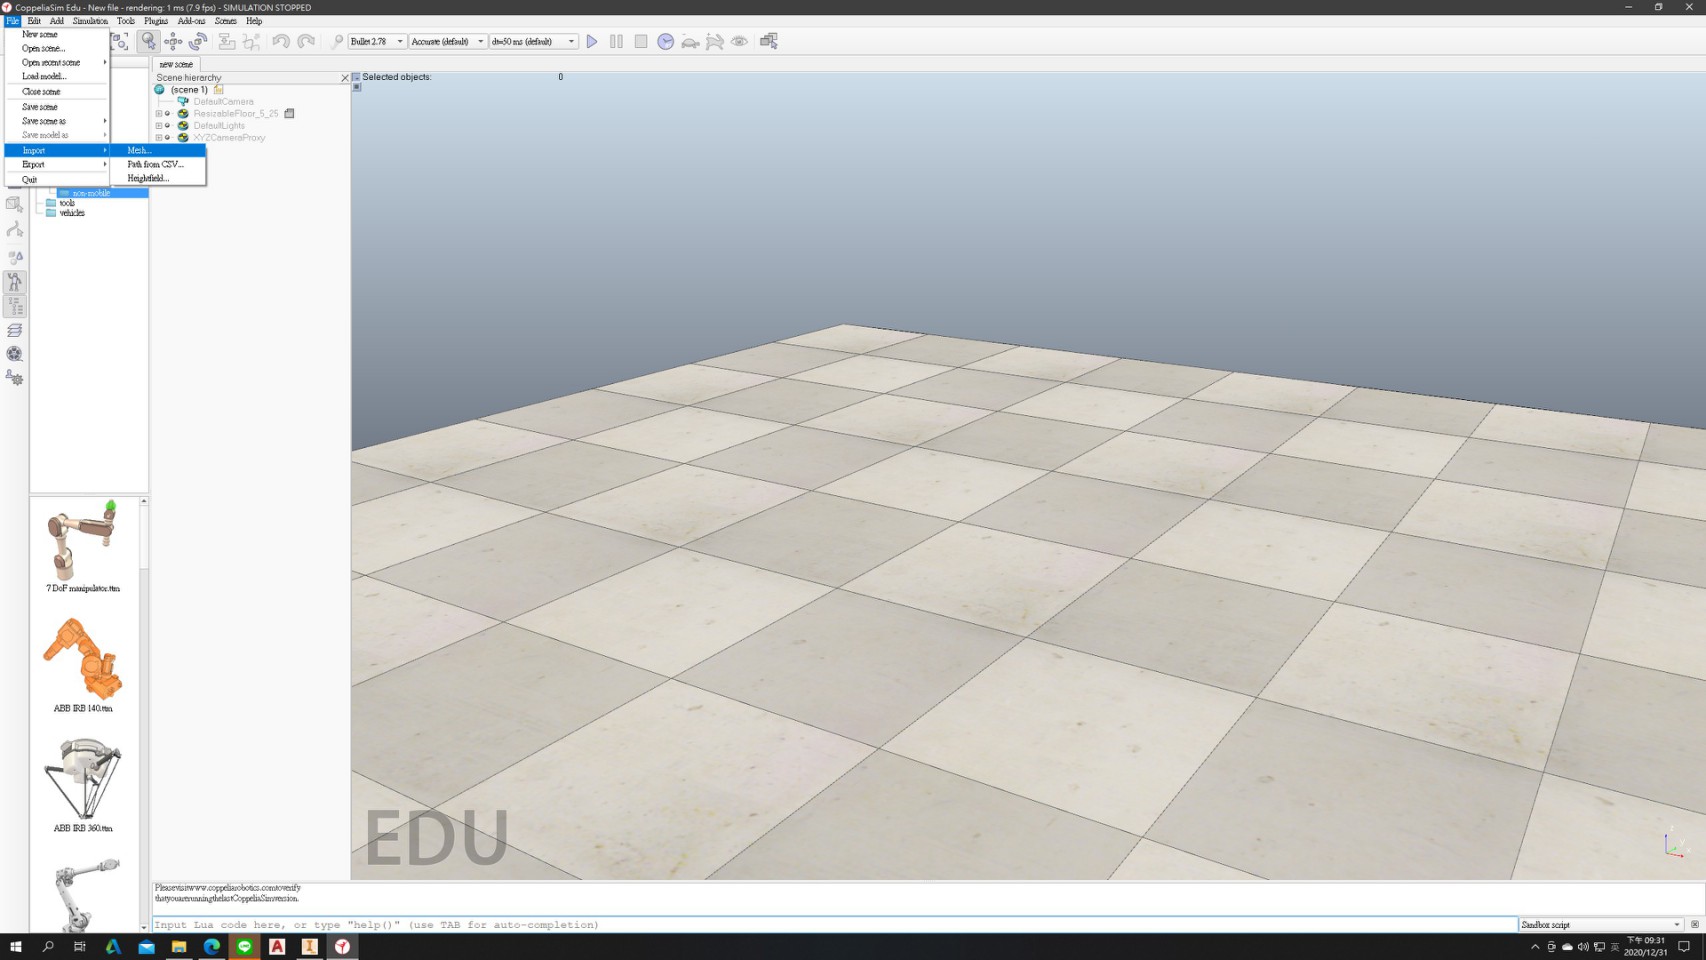Viewport: 1706px width, 960px height.
Task: Open the Sandbox script dropdown
Action: coord(1601,925)
